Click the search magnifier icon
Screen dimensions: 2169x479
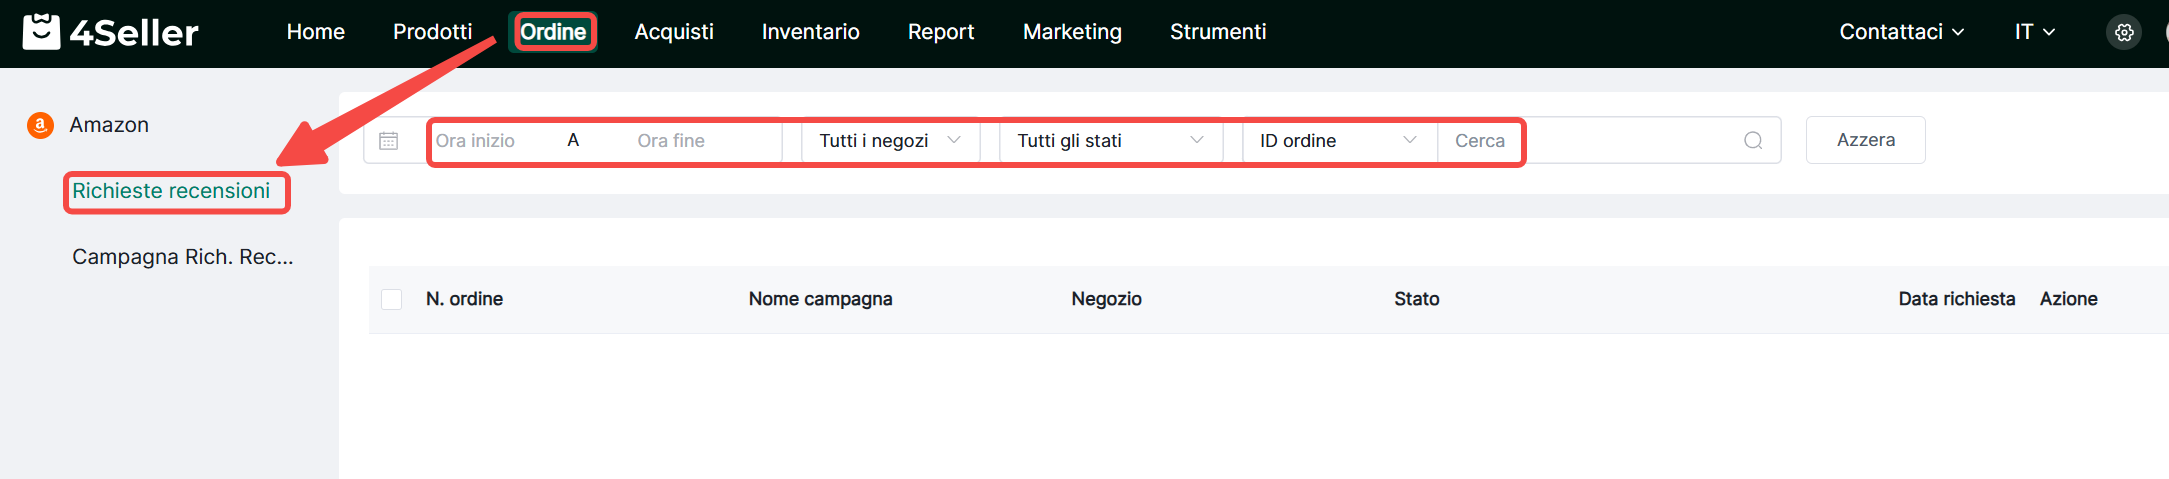click(1752, 141)
